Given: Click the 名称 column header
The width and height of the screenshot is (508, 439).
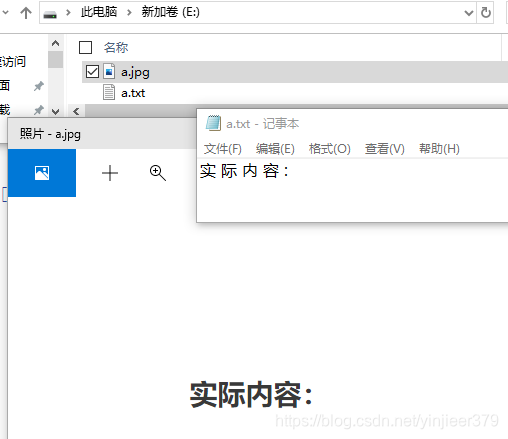Looking at the screenshot, I should pyautogui.click(x=116, y=48).
